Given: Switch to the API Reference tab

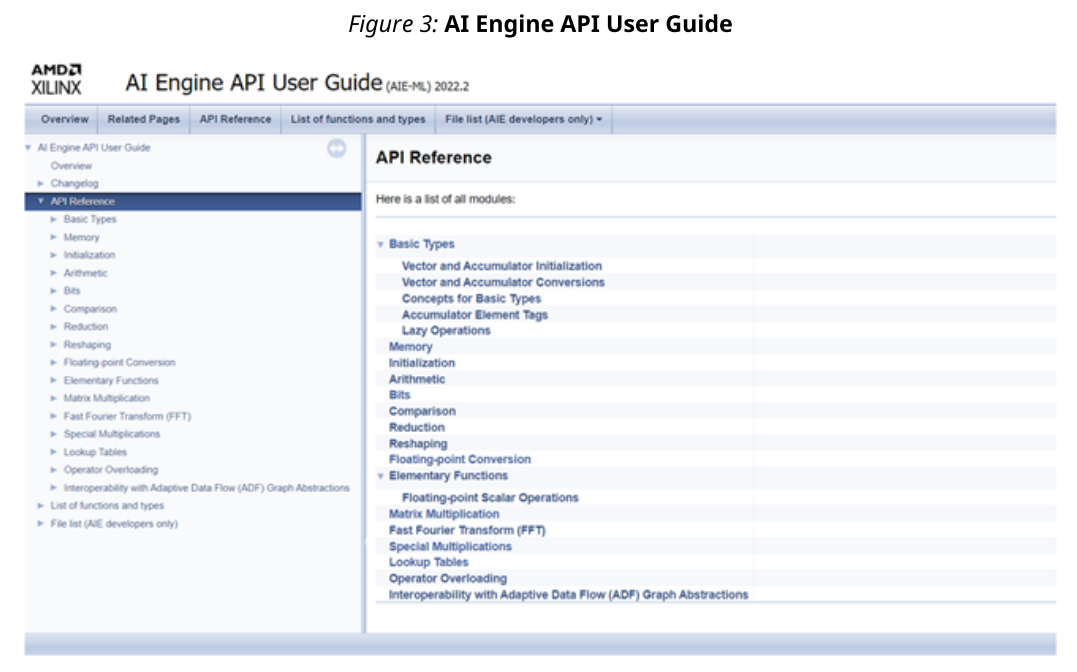Looking at the screenshot, I should [235, 119].
